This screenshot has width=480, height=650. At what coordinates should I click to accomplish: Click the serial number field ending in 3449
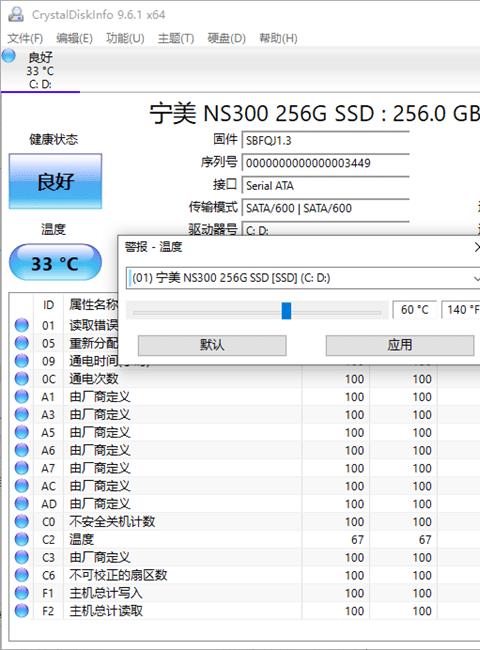tap(325, 163)
